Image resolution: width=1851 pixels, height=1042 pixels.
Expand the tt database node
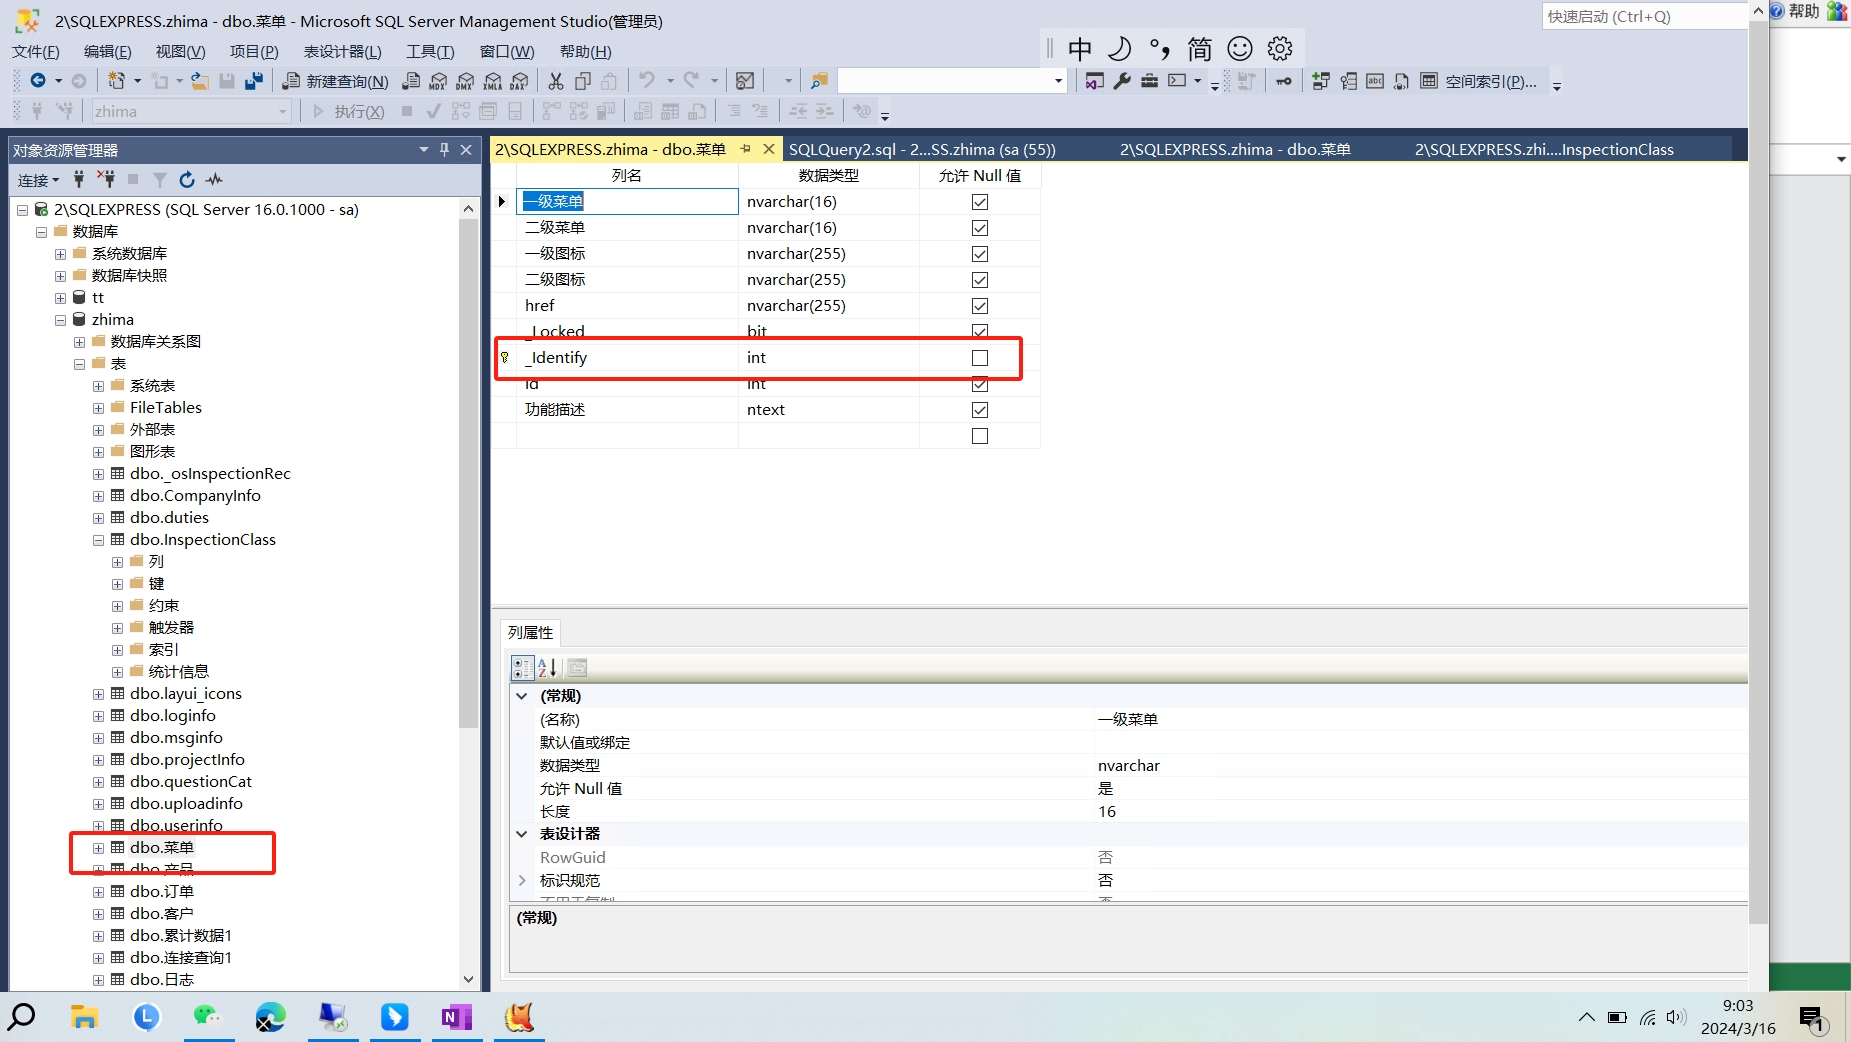pyautogui.click(x=61, y=298)
